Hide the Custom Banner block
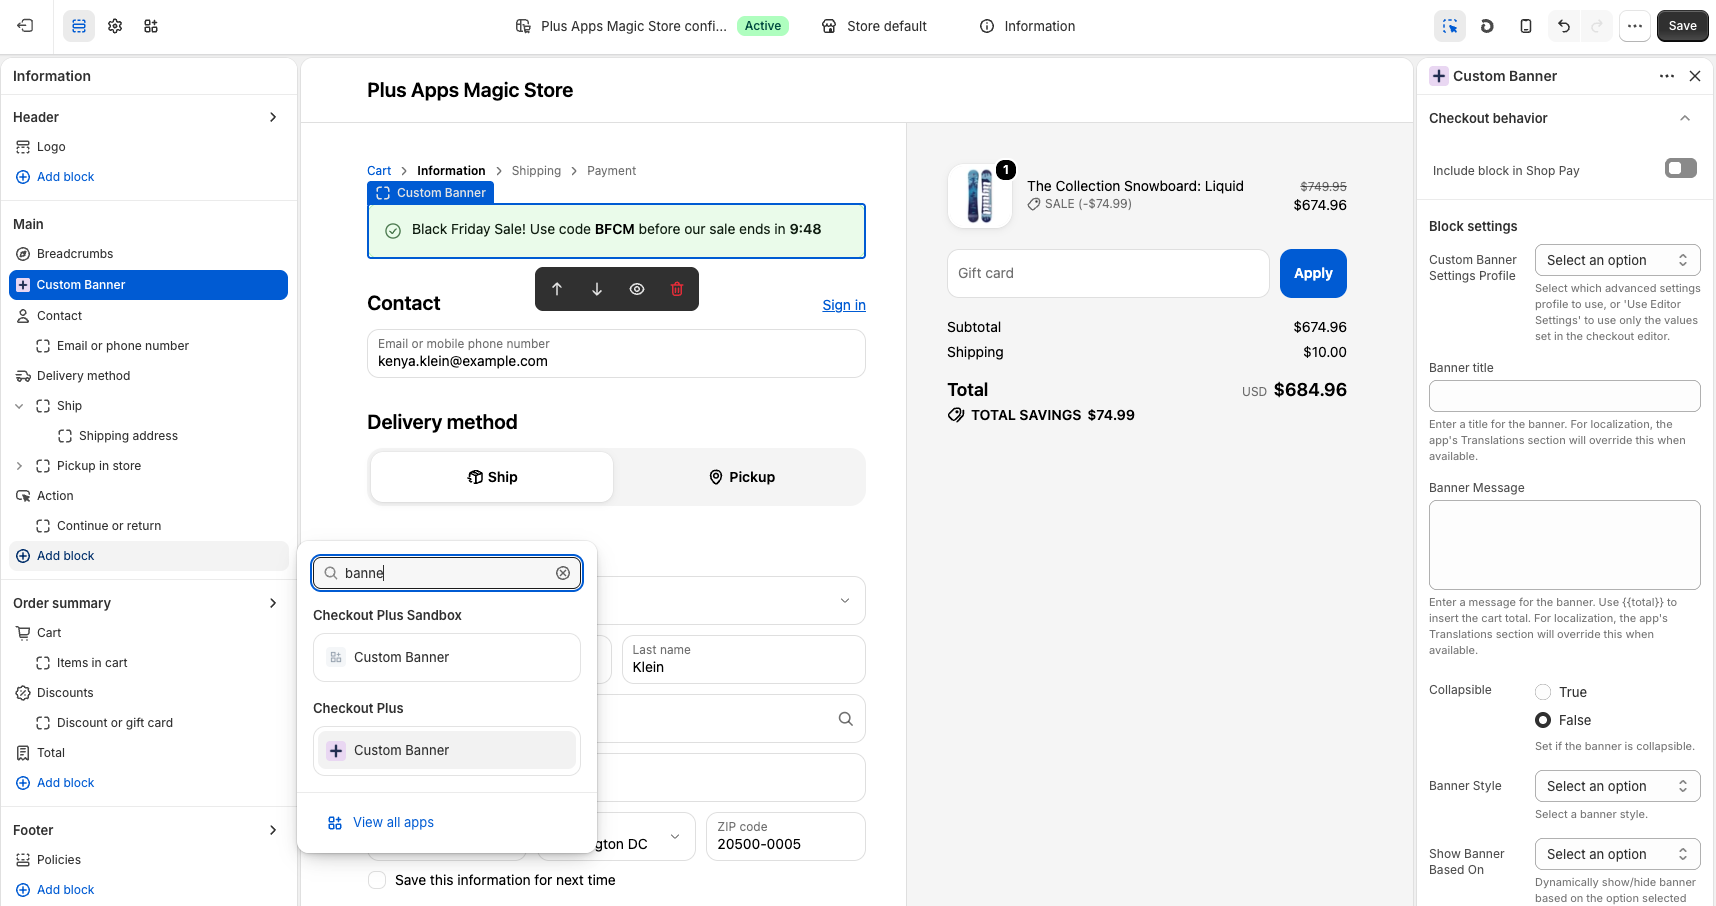The width and height of the screenshot is (1716, 906). [x=637, y=289]
